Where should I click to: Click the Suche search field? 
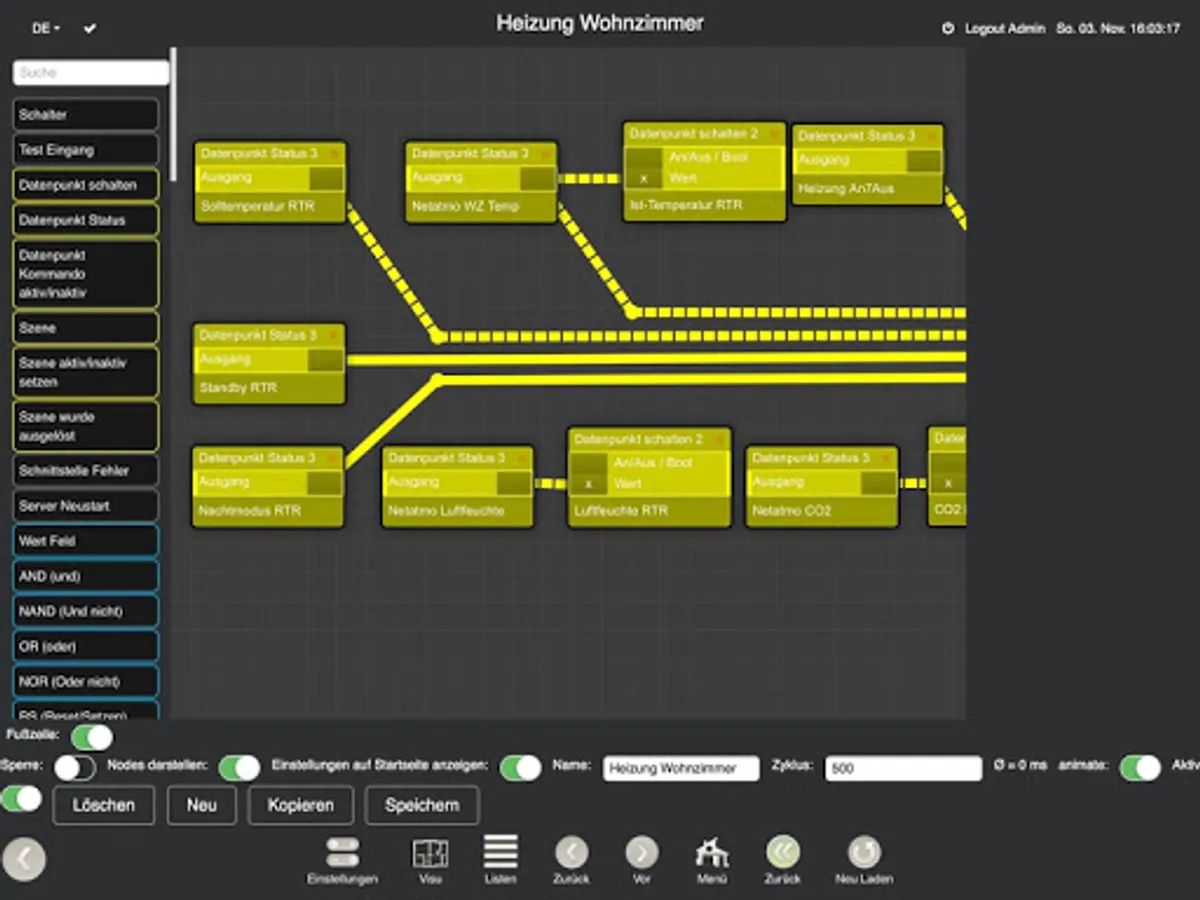(91, 73)
